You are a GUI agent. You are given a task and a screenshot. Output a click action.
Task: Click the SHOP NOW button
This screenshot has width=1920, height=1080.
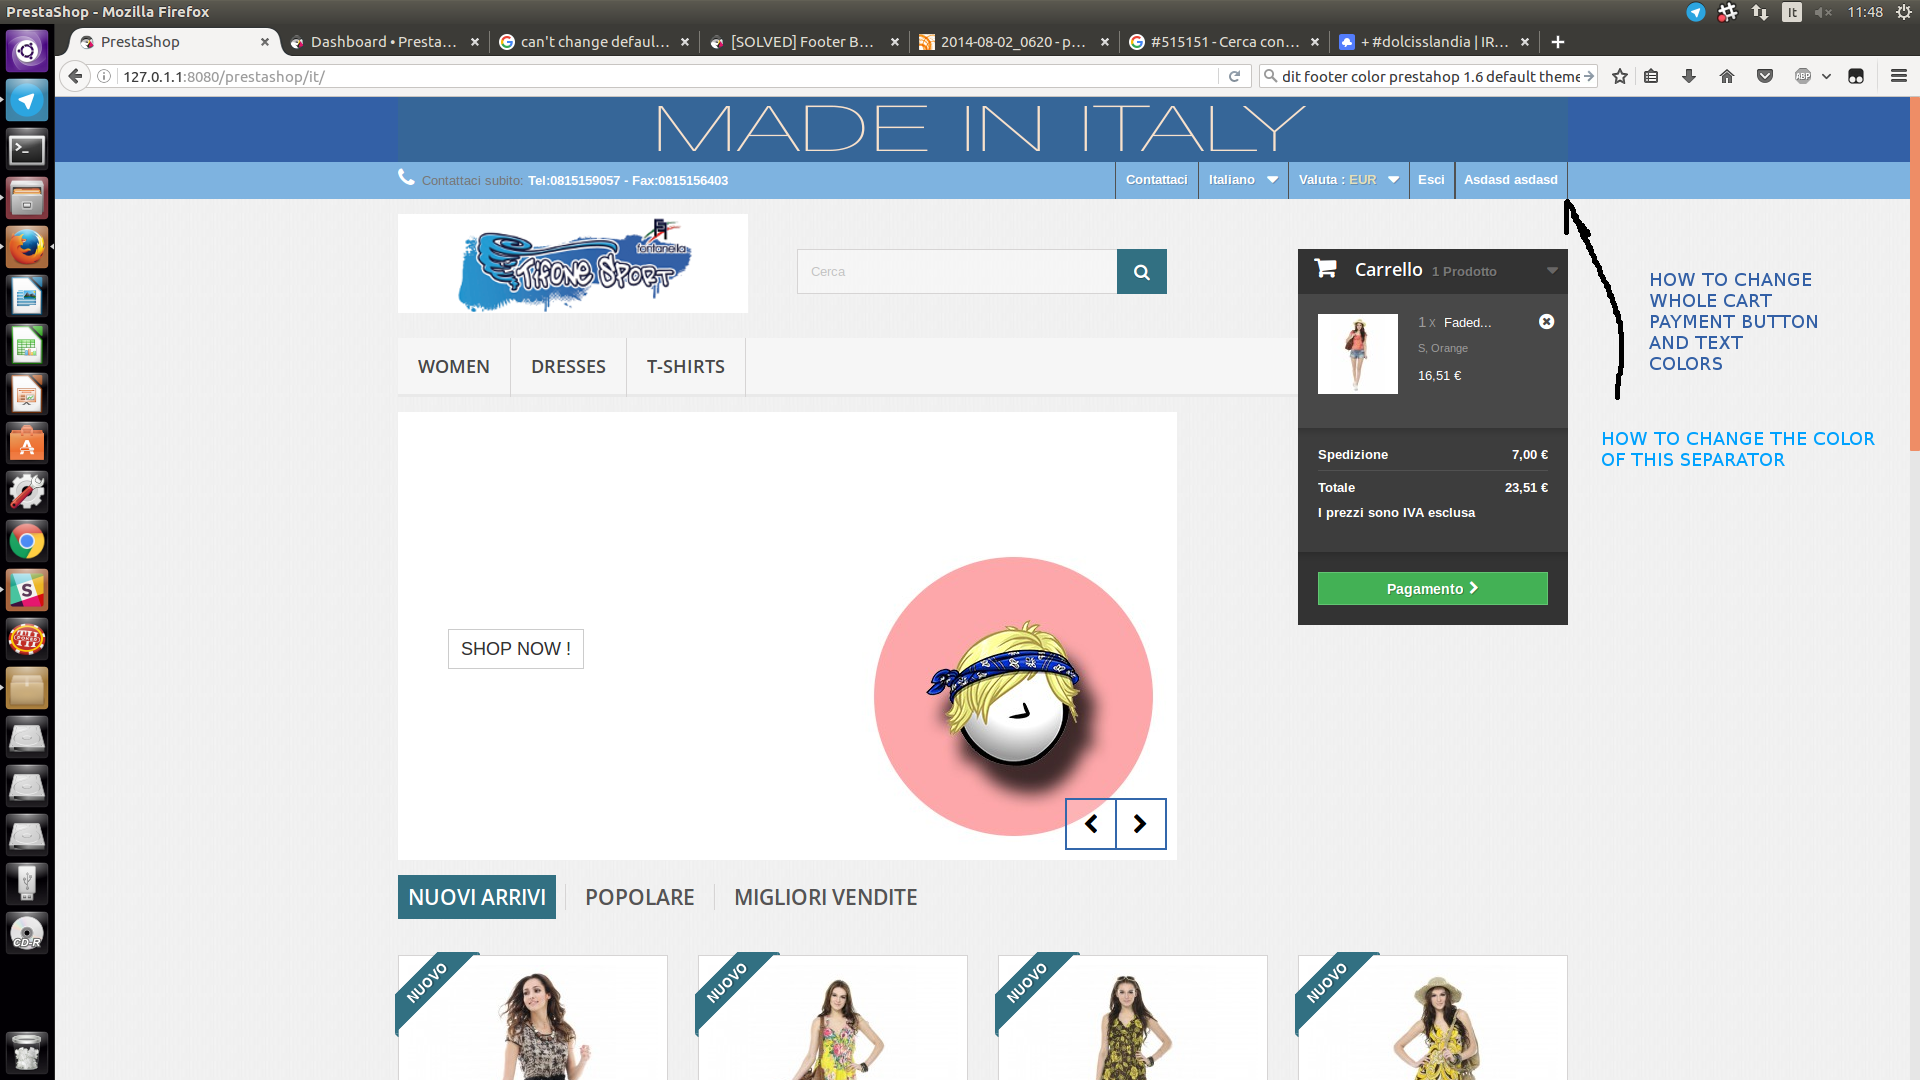(515, 649)
